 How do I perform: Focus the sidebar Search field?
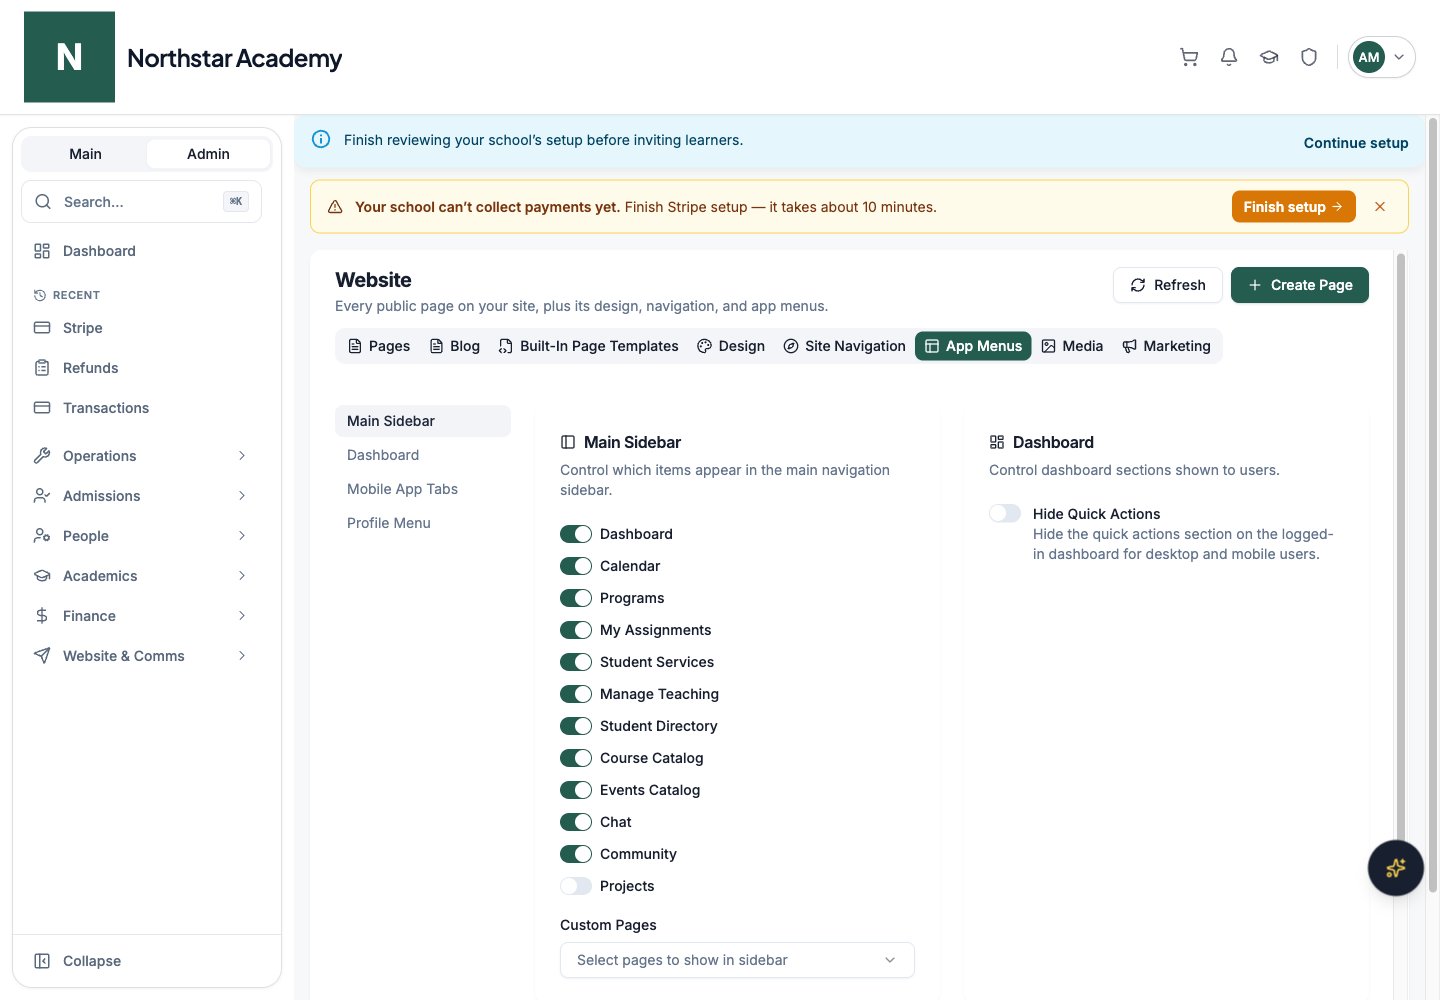pyautogui.click(x=141, y=202)
